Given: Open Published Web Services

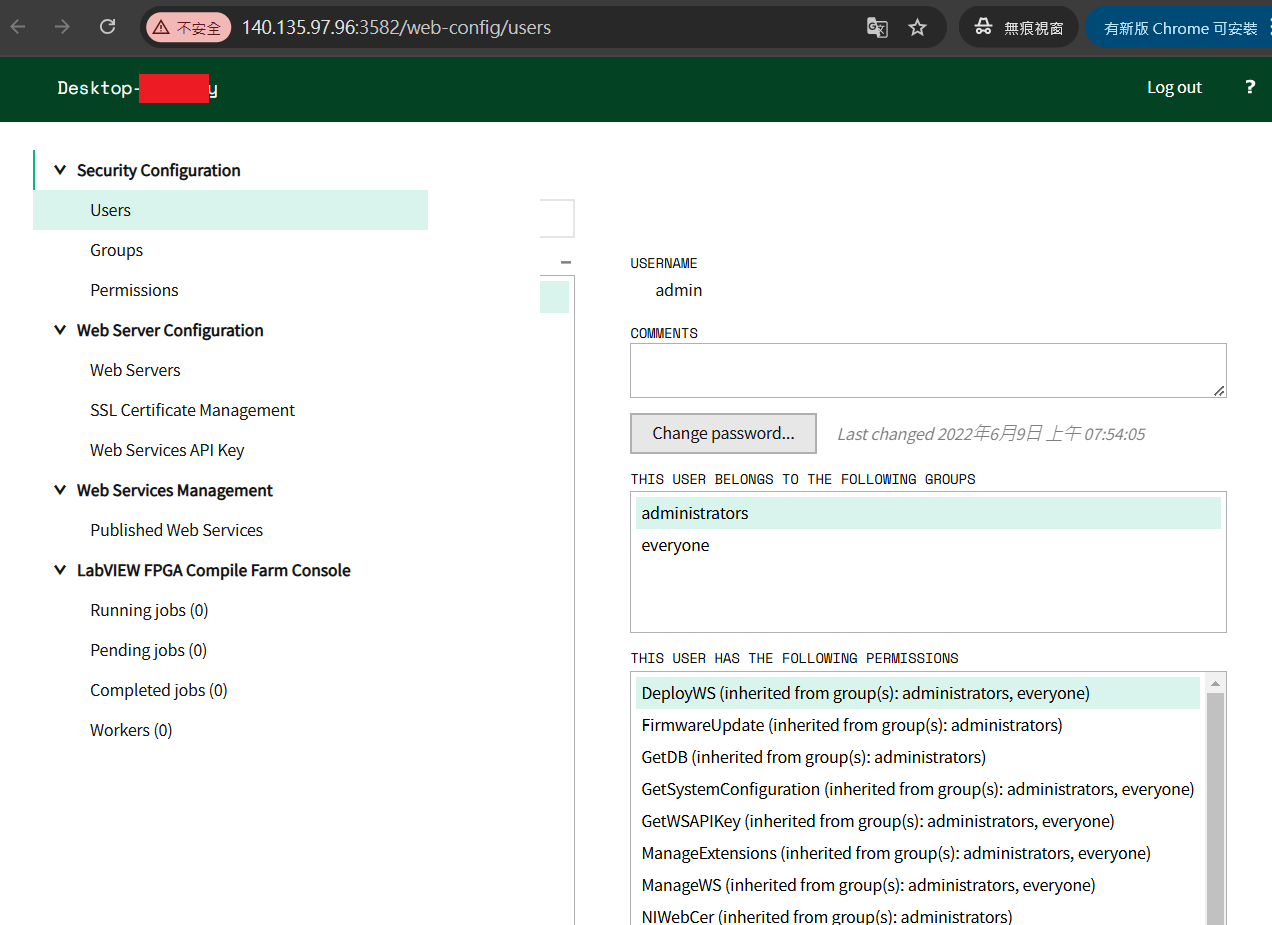Looking at the screenshot, I should pos(176,530).
